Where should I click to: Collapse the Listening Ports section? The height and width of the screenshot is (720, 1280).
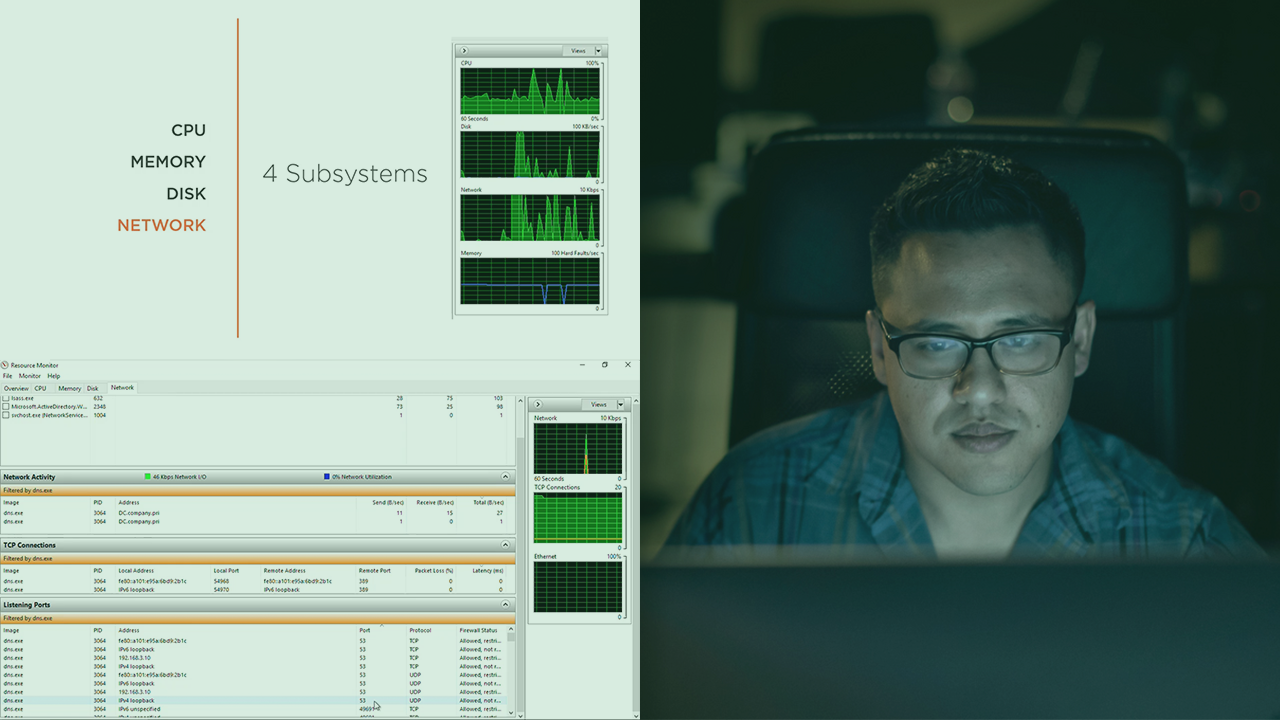click(x=505, y=605)
